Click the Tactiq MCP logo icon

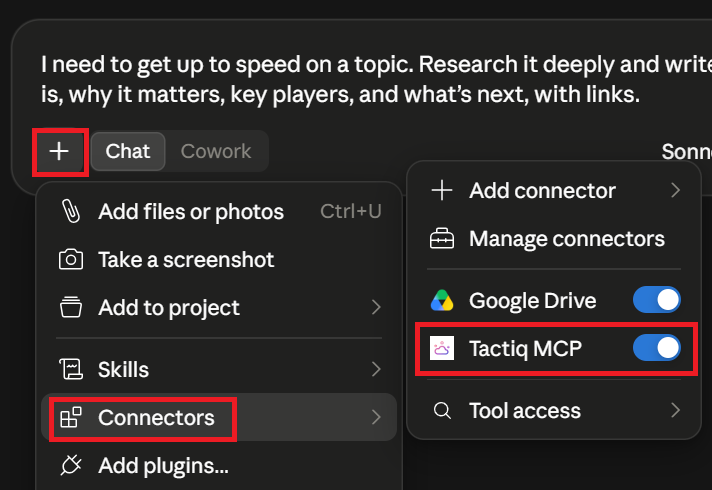point(442,348)
